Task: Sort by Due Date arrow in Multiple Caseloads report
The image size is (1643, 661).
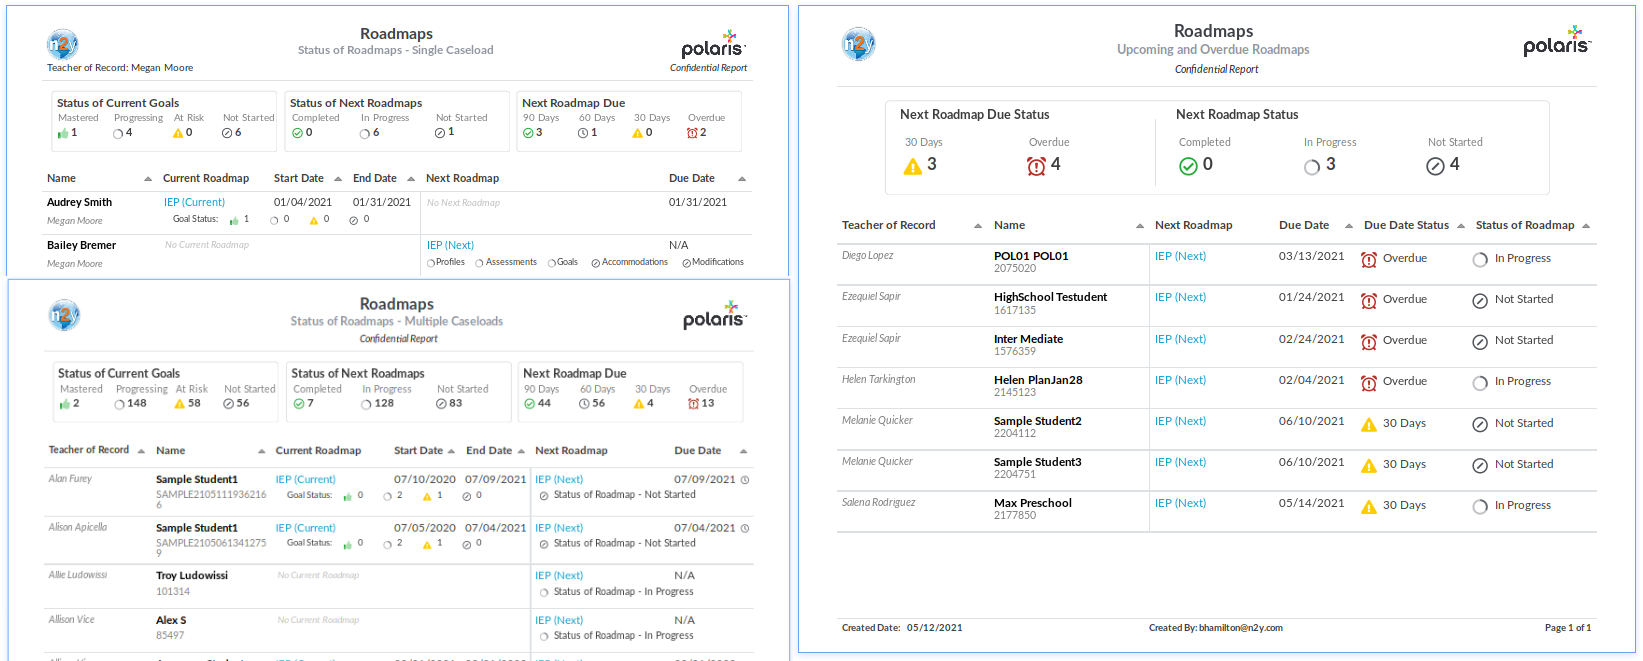Action: 743,451
